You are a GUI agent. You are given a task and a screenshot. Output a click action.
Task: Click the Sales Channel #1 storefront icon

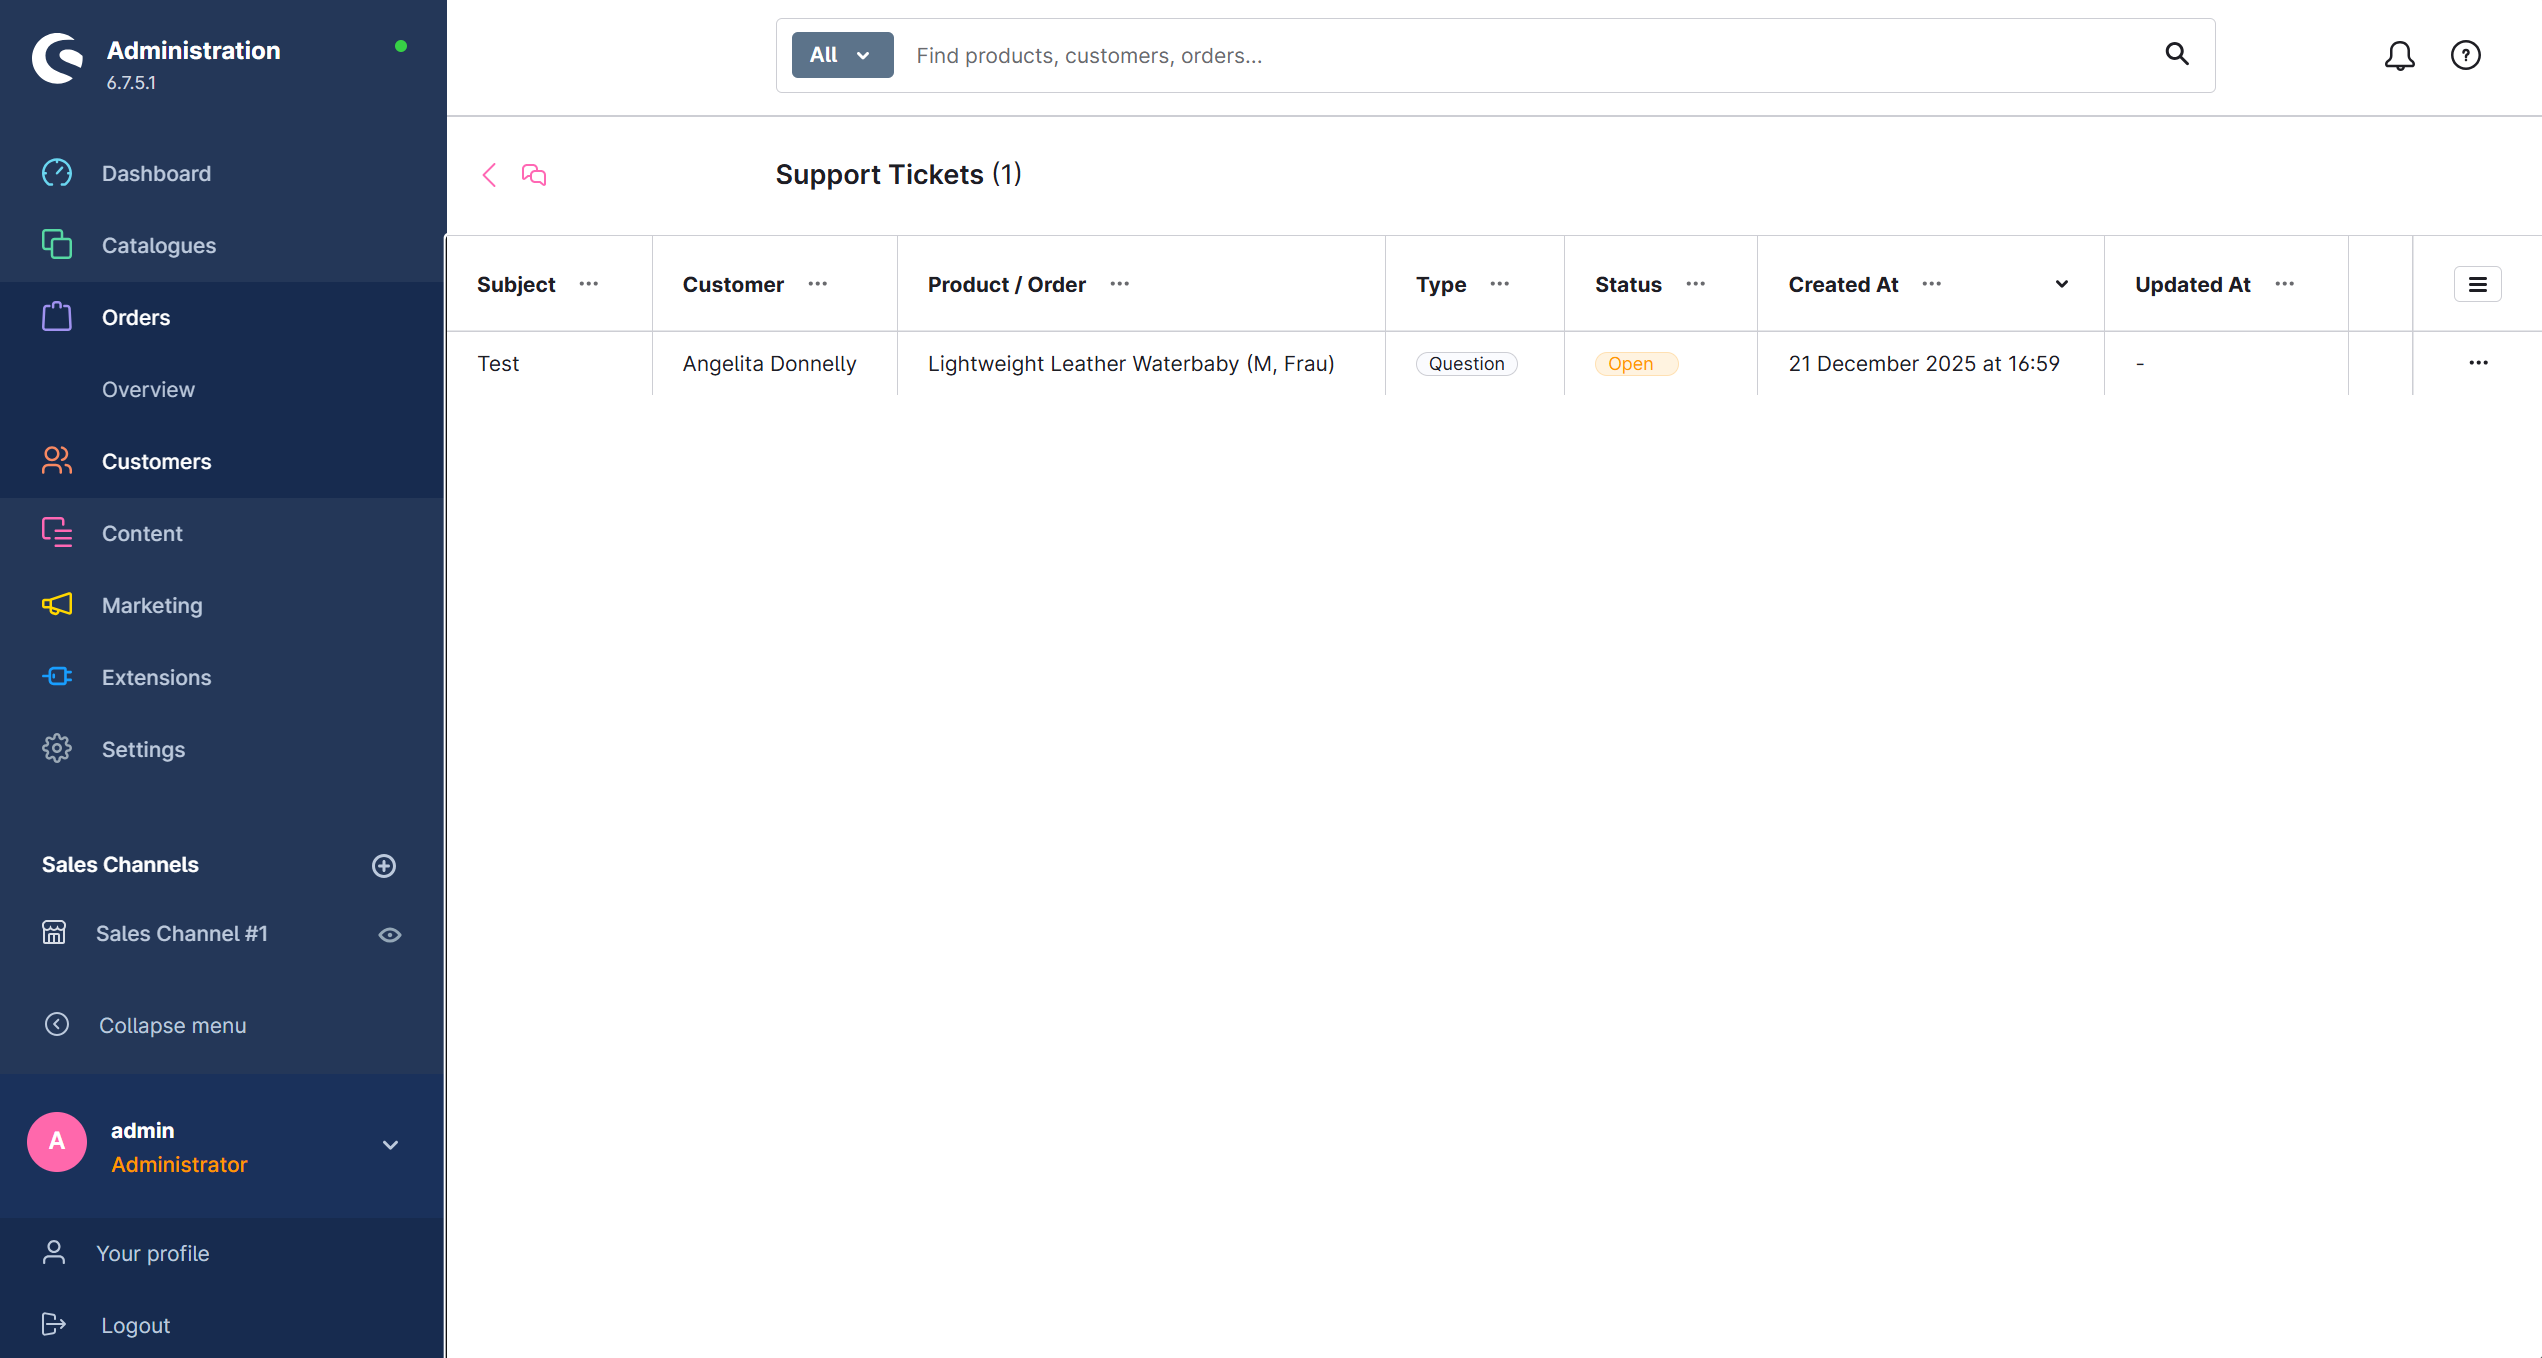pyautogui.click(x=54, y=933)
